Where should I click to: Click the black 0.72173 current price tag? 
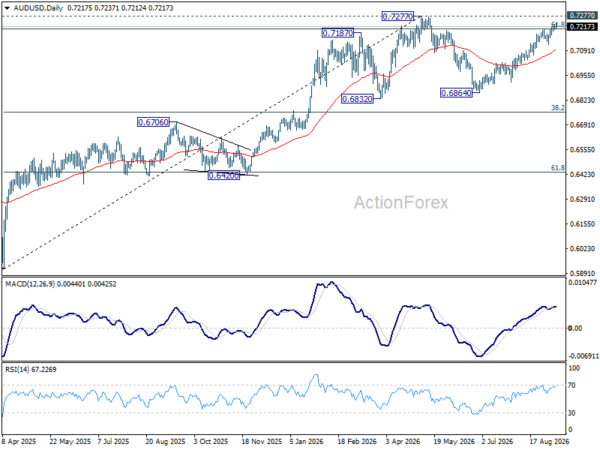coord(582,27)
